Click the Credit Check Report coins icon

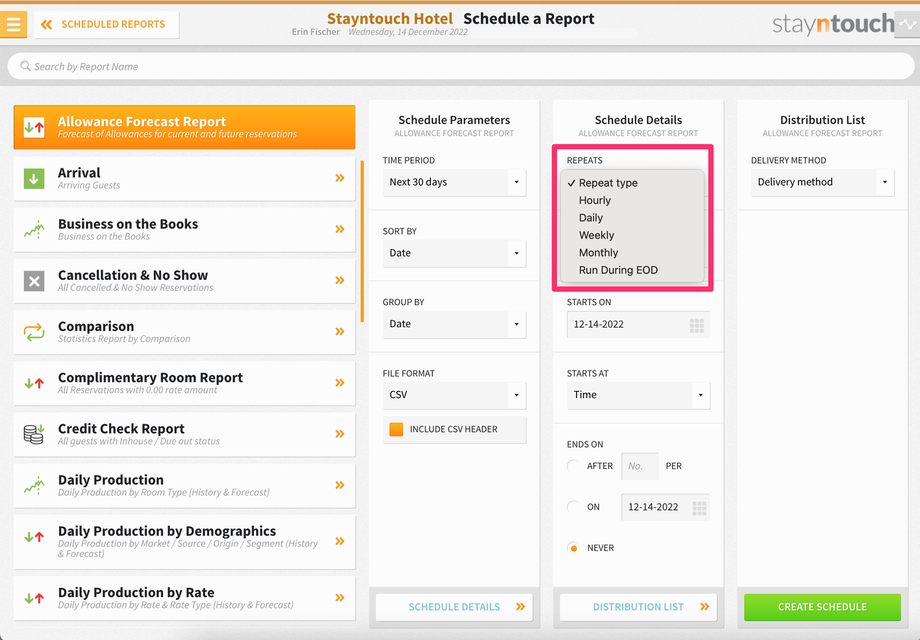pos(34,434)
